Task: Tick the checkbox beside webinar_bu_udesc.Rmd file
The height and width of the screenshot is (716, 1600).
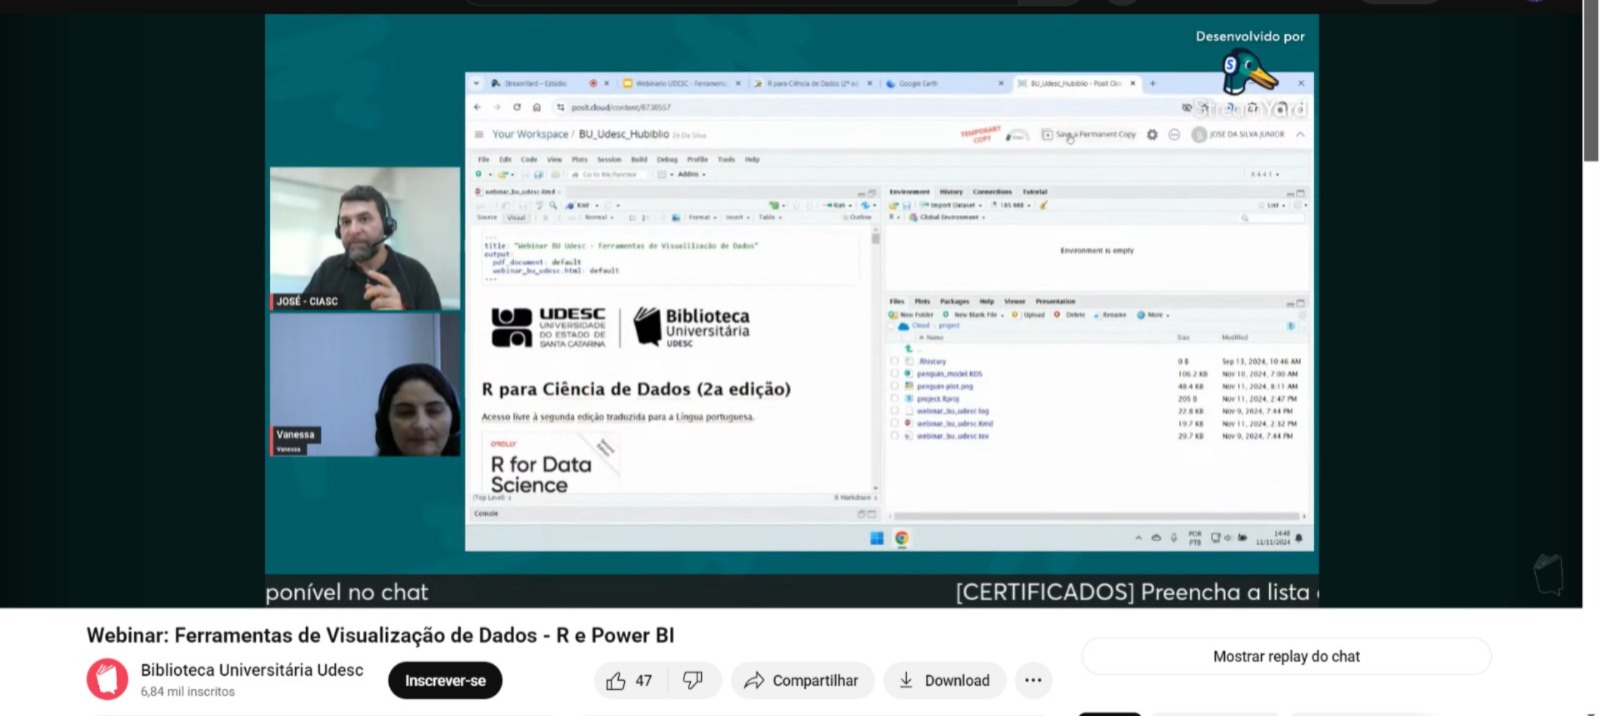Action: [x=895, y=424]
